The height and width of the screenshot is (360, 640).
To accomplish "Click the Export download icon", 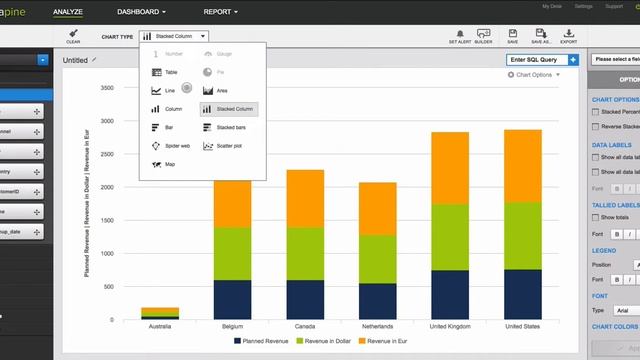I will pyautogui.click(x=569, y=33).
